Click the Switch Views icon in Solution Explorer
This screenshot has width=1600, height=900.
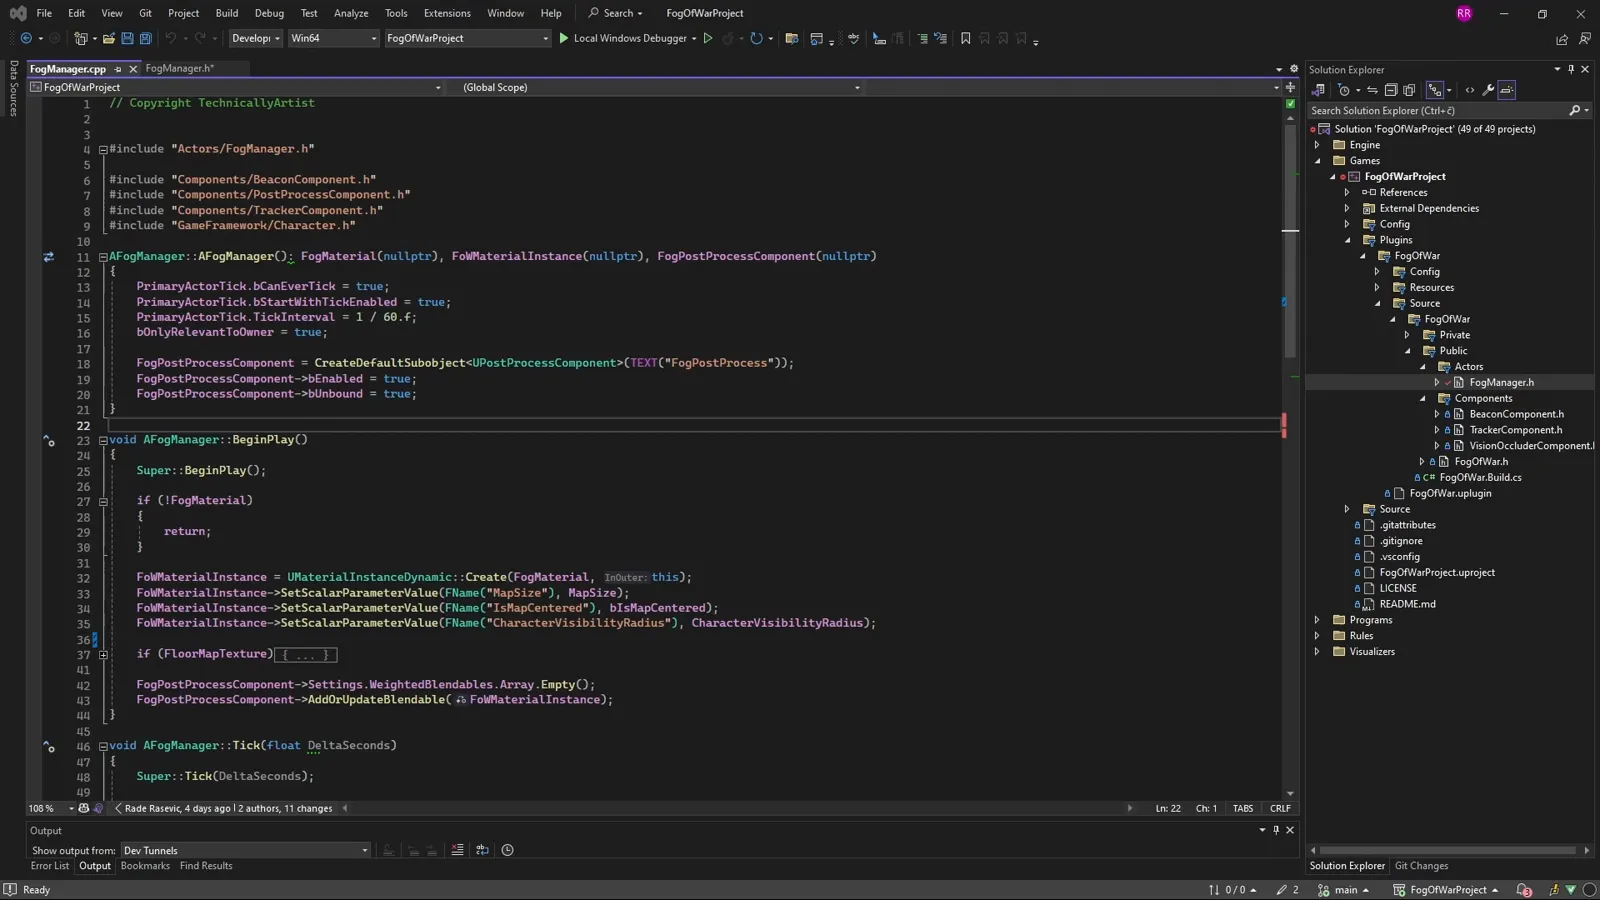coord(1318,90)
